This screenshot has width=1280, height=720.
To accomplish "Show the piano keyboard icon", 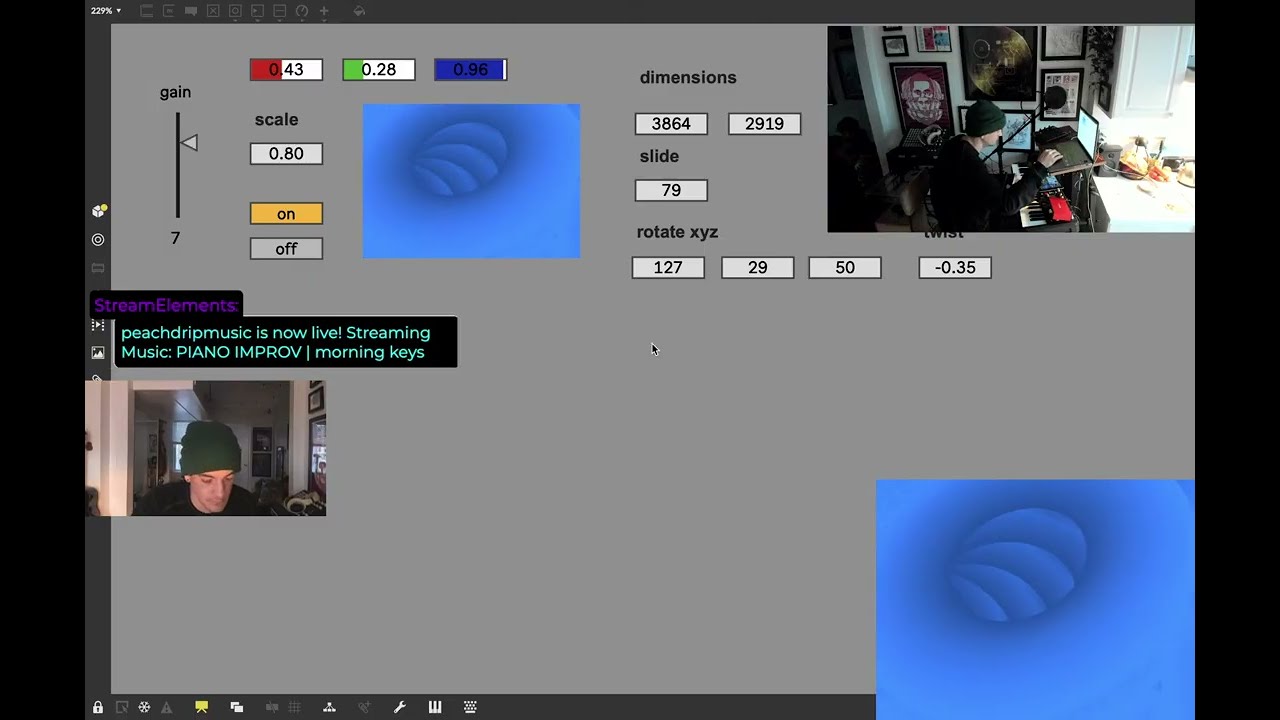I will pyautogui.click(x=435, y=707).
